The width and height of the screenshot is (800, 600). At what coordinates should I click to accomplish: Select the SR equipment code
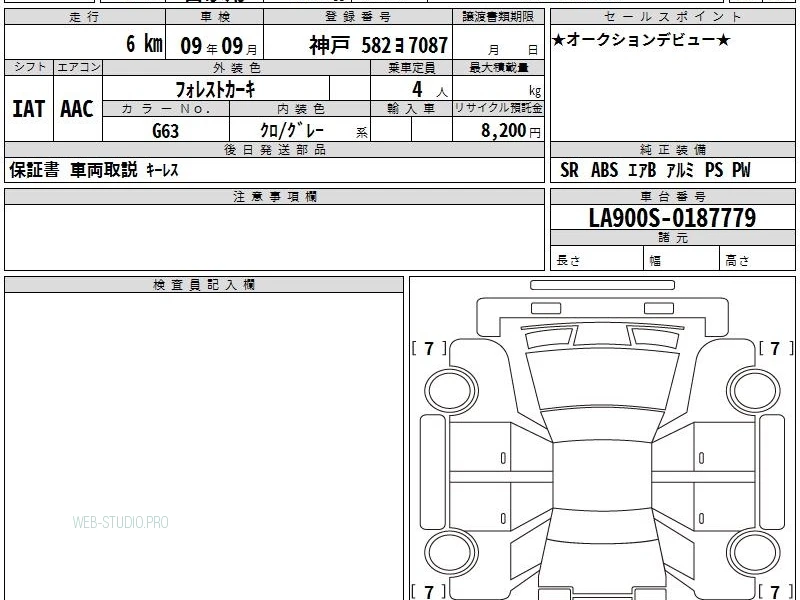569,170
